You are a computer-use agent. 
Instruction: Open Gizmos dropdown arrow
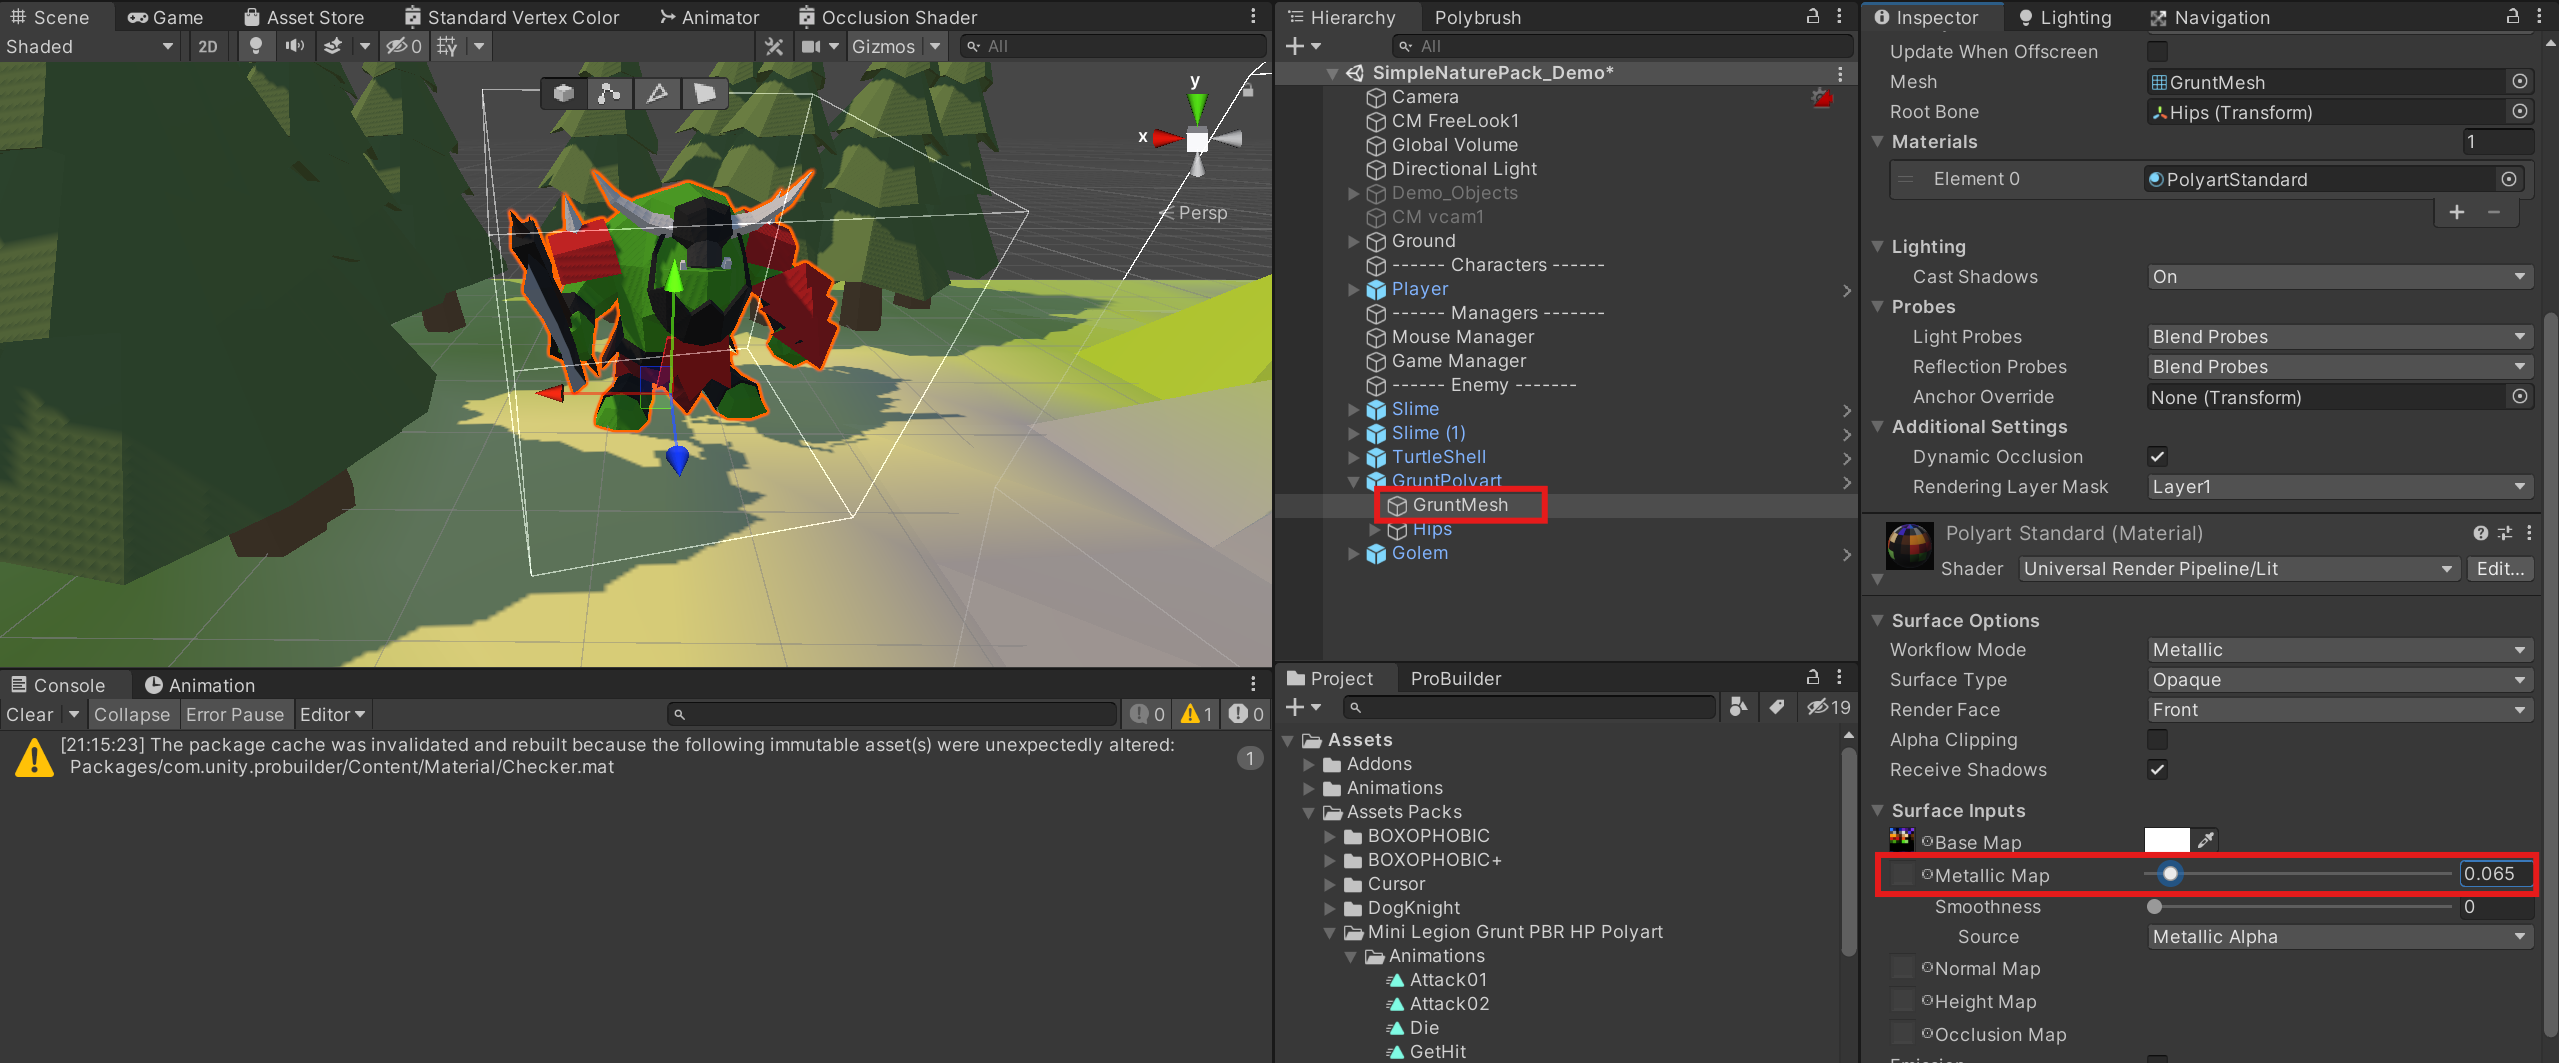coord(934,46)
